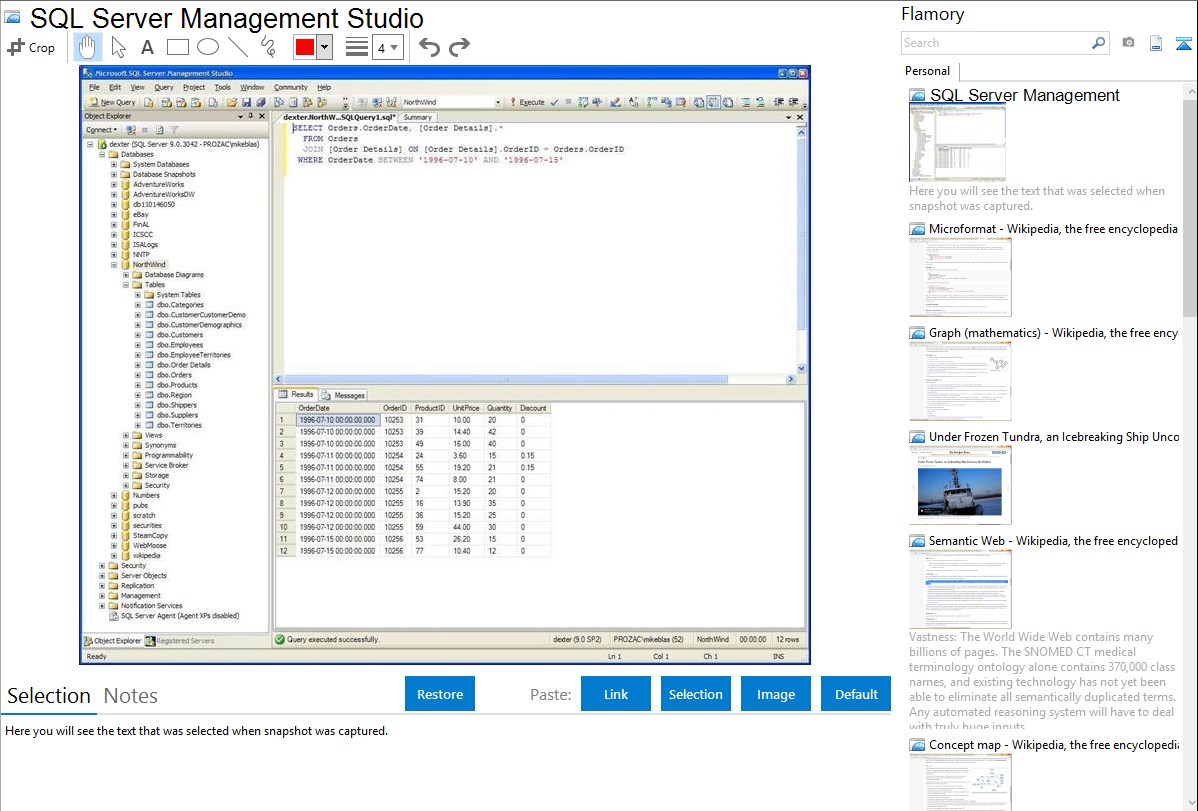1198x811 pixels.
Task: Click the icebreaking ship snapshot thumbnail
Action: 960,486
